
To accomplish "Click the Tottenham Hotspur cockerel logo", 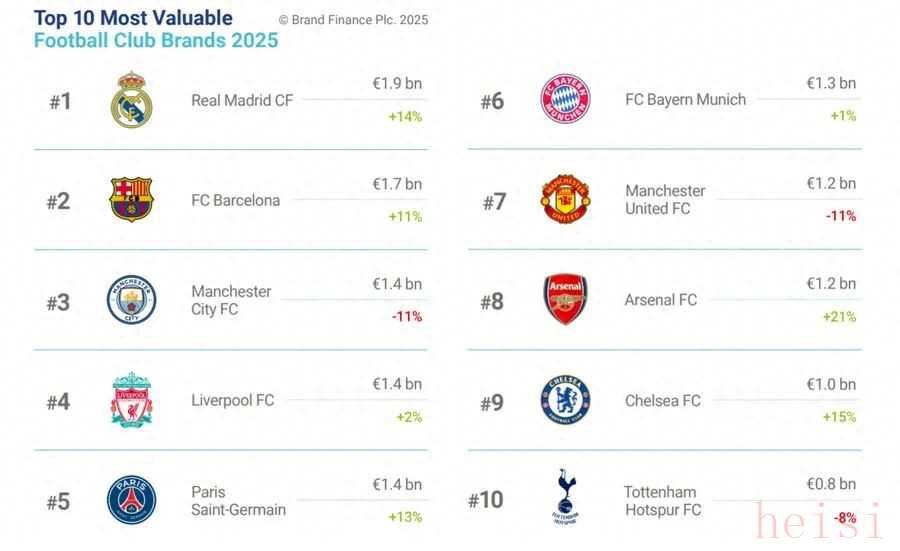I will pyautogui.click(x=565, y=496).
